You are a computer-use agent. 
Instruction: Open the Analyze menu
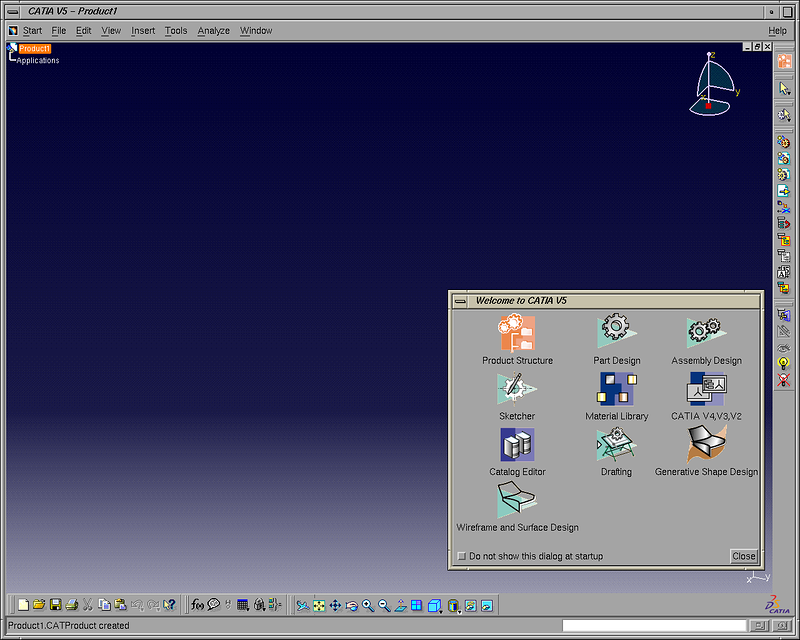[213, 31]
